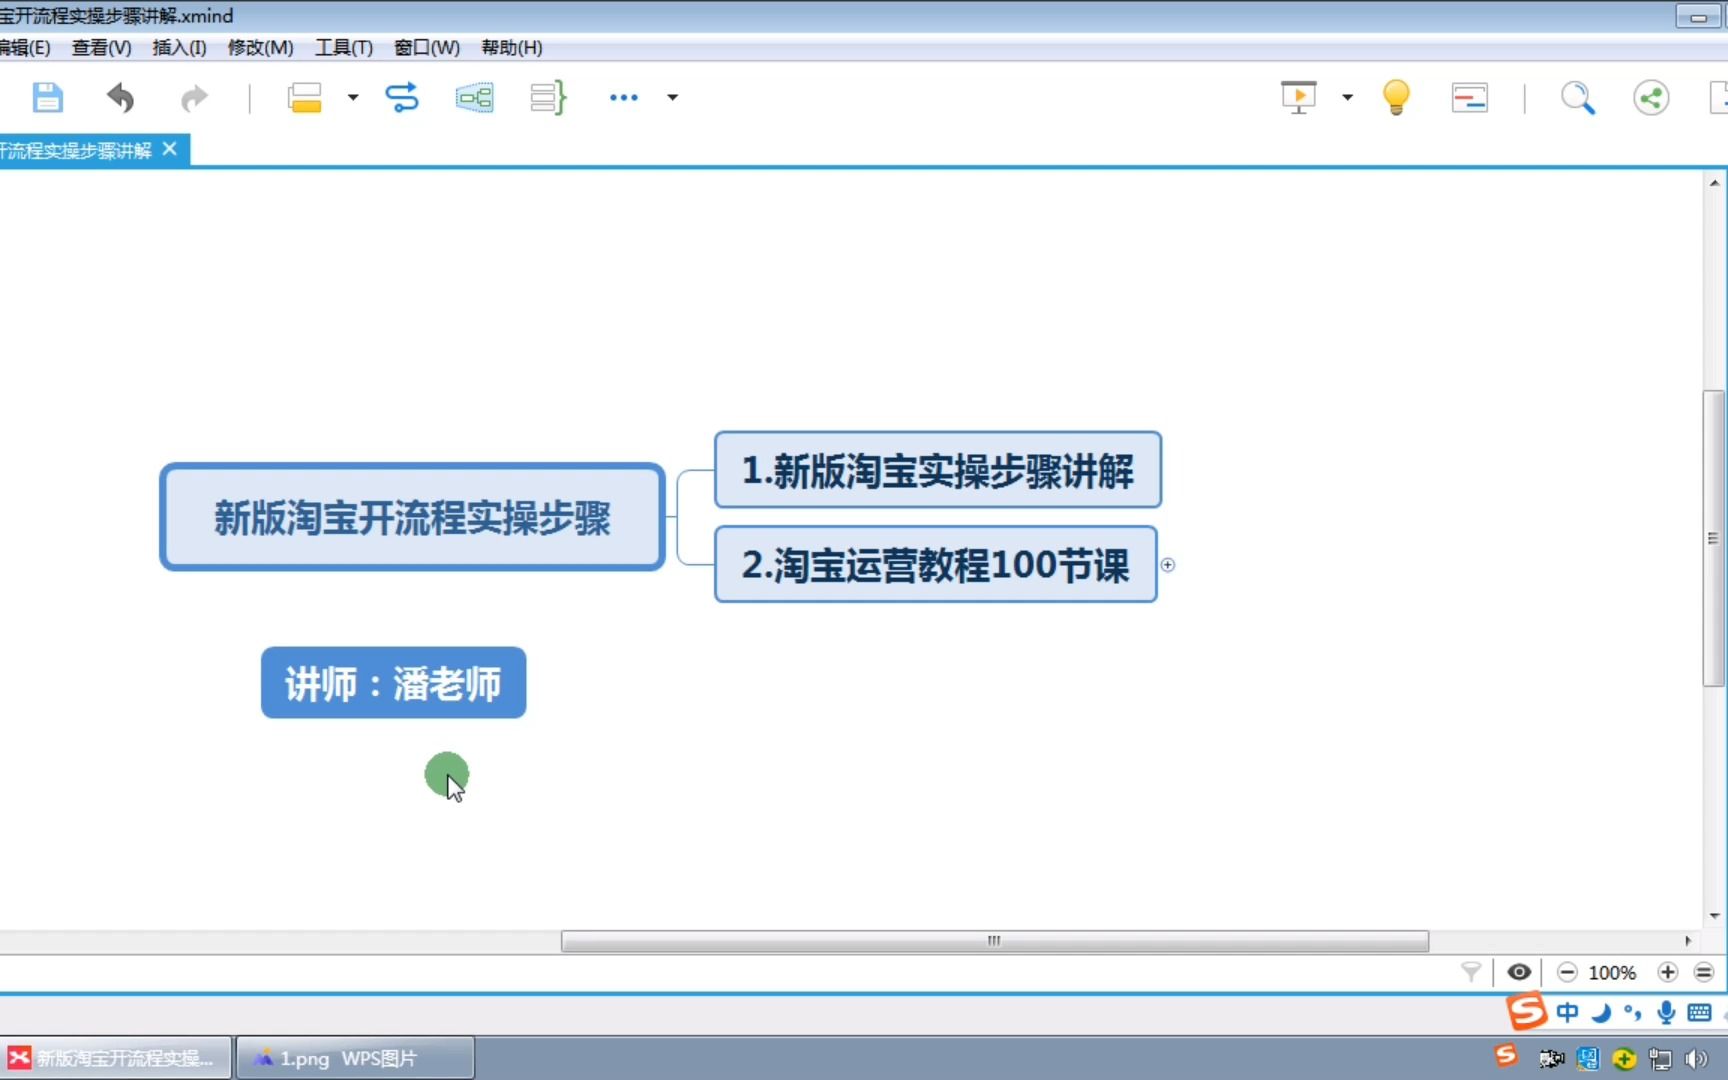Open the 窗口(W) menu
This screenshot has height=1080, width=1728.
[x=427, y=47]
